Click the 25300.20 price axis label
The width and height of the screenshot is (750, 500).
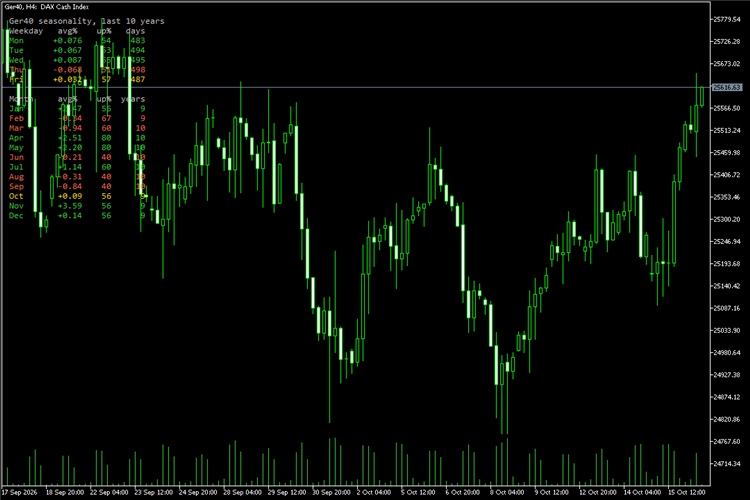click(727, 220)
